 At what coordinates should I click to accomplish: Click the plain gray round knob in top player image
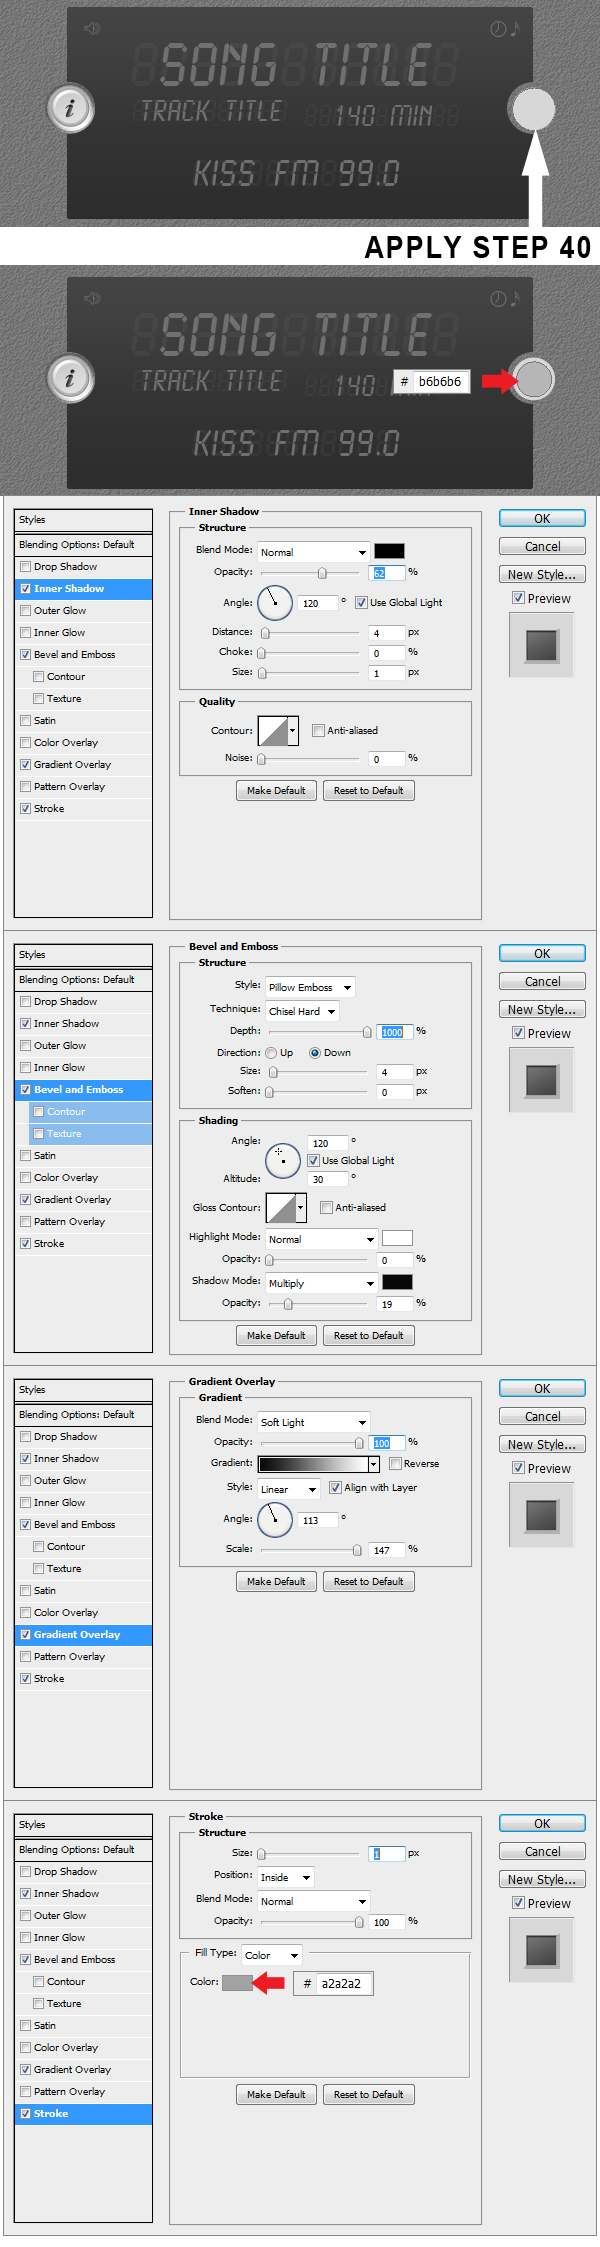click(532, 108)
